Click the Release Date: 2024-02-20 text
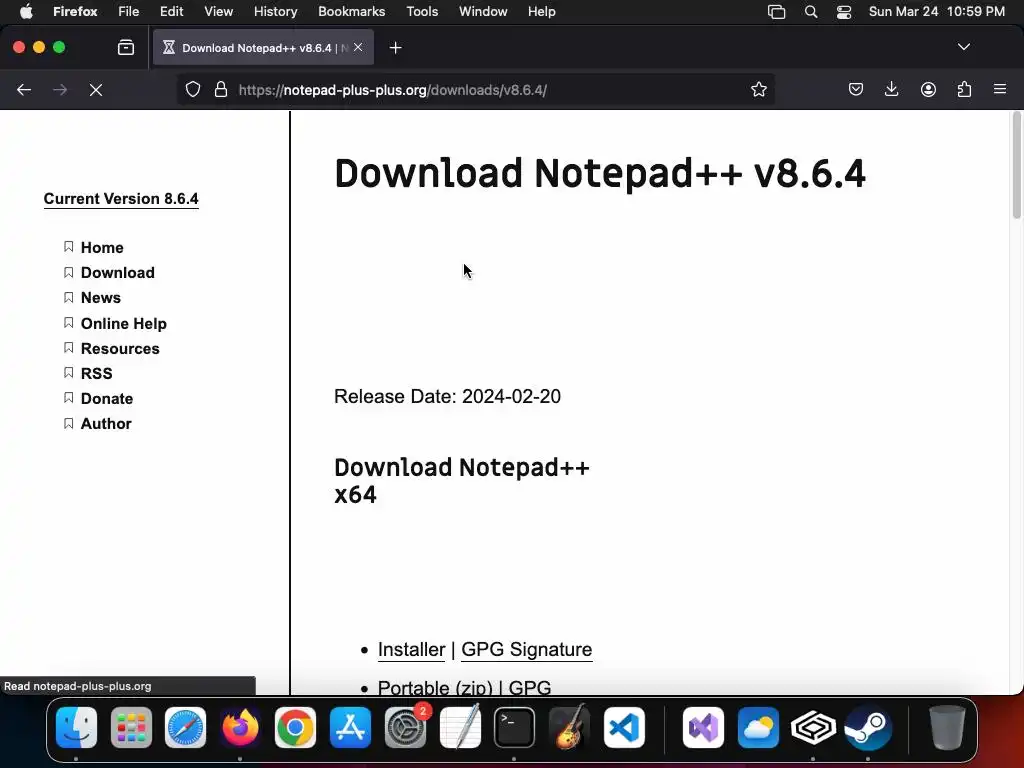Viewport: 1024px width, 768px height. (447, 396)
